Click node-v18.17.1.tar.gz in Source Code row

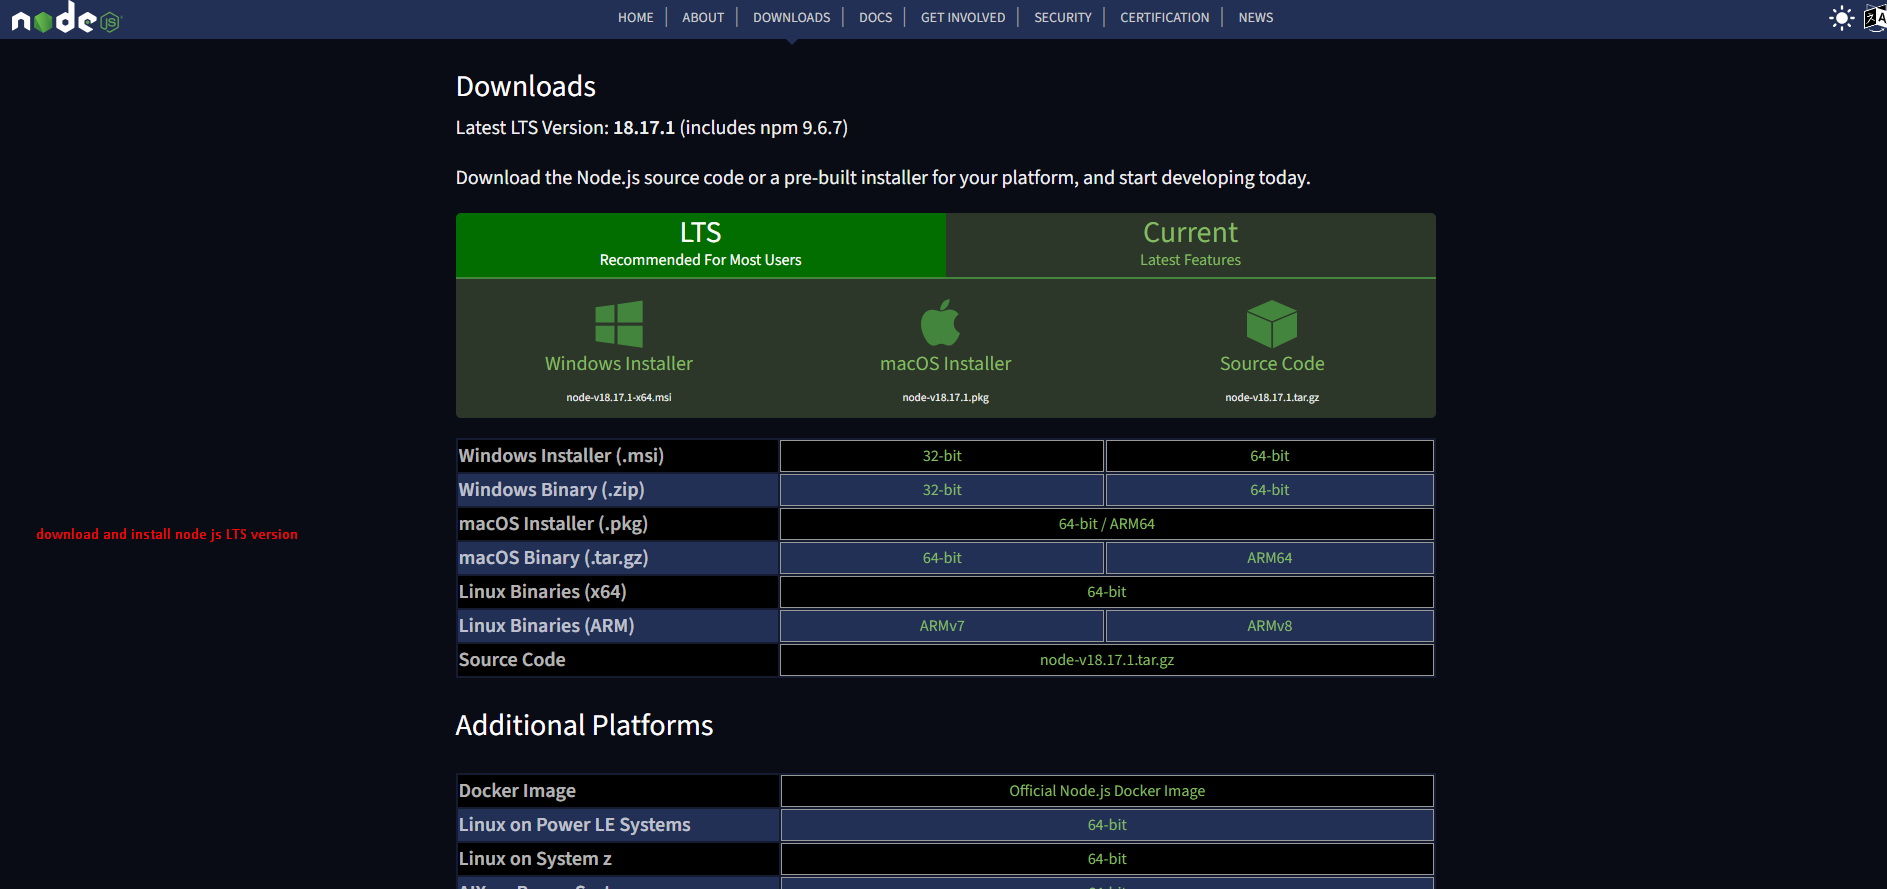pos(1107,660)
